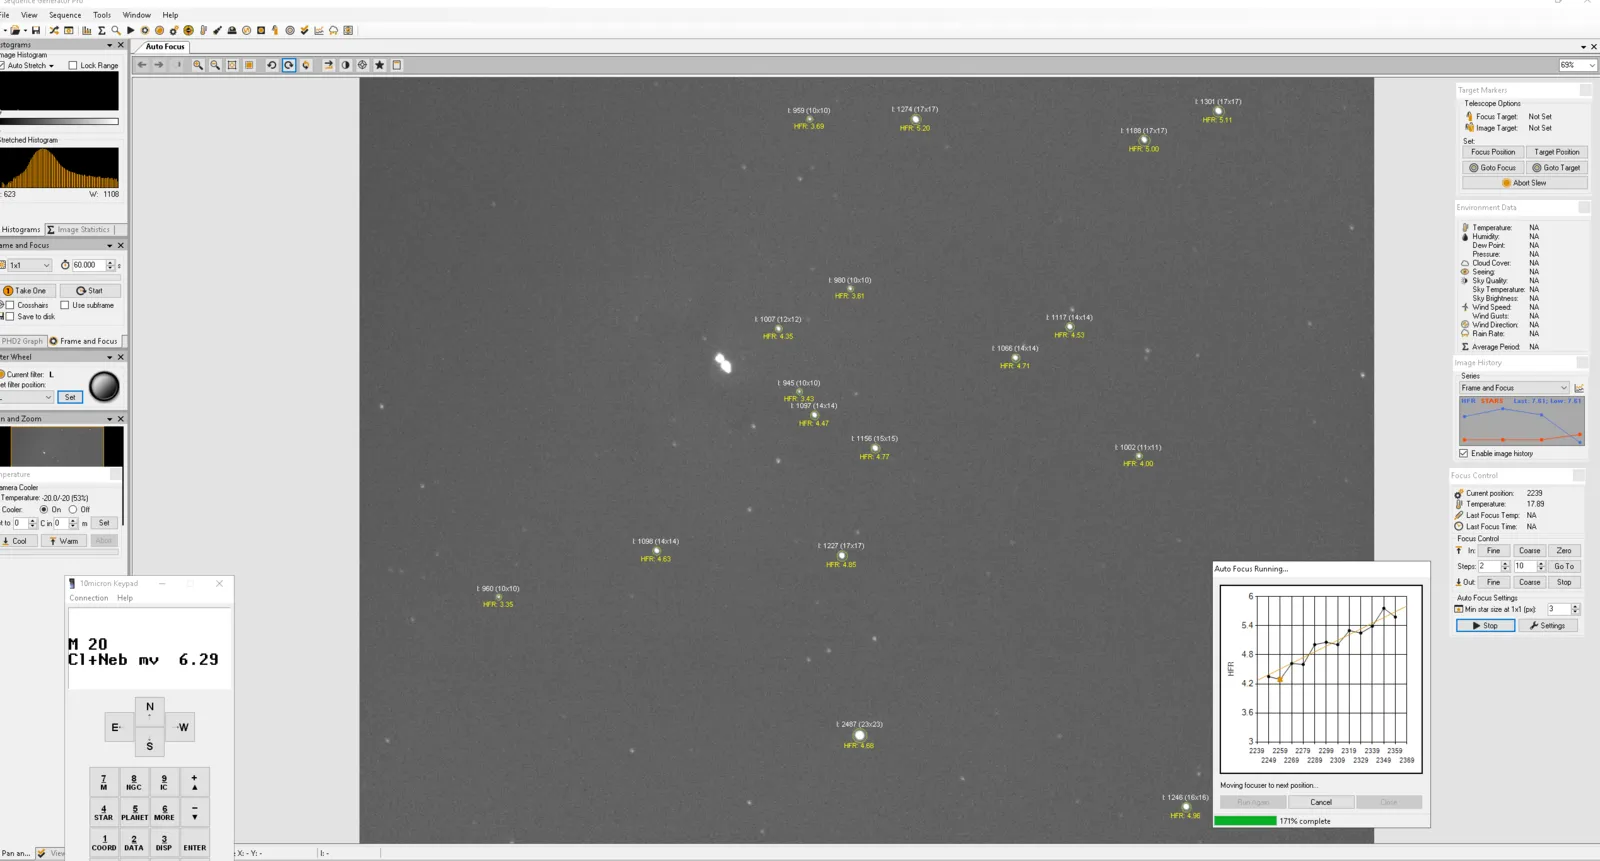This screenshot has width=1600, height=861.
Task: Open the Auto Stretch dropdown arrow
Action: [x=51, y=66]
